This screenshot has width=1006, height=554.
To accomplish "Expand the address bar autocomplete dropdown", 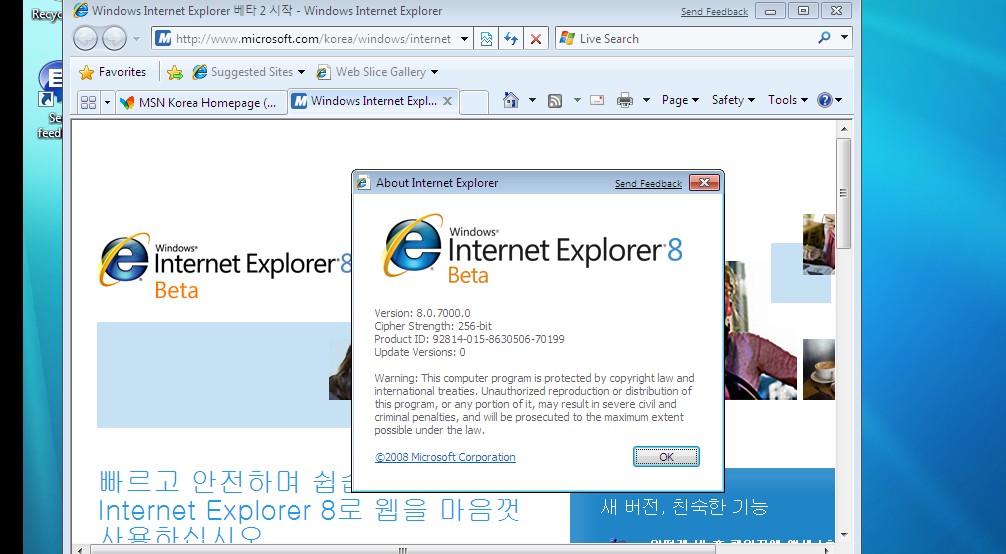I will pyautogui.click(x=465, y=39).
